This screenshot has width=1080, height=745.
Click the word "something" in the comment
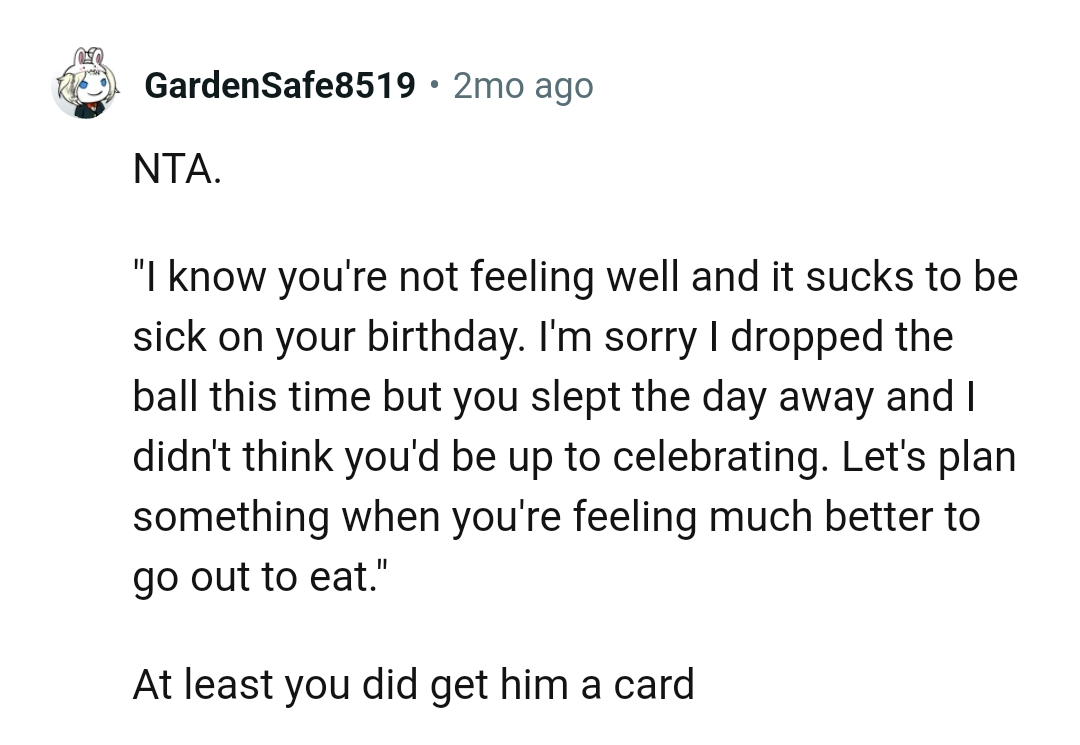[231, 517]
